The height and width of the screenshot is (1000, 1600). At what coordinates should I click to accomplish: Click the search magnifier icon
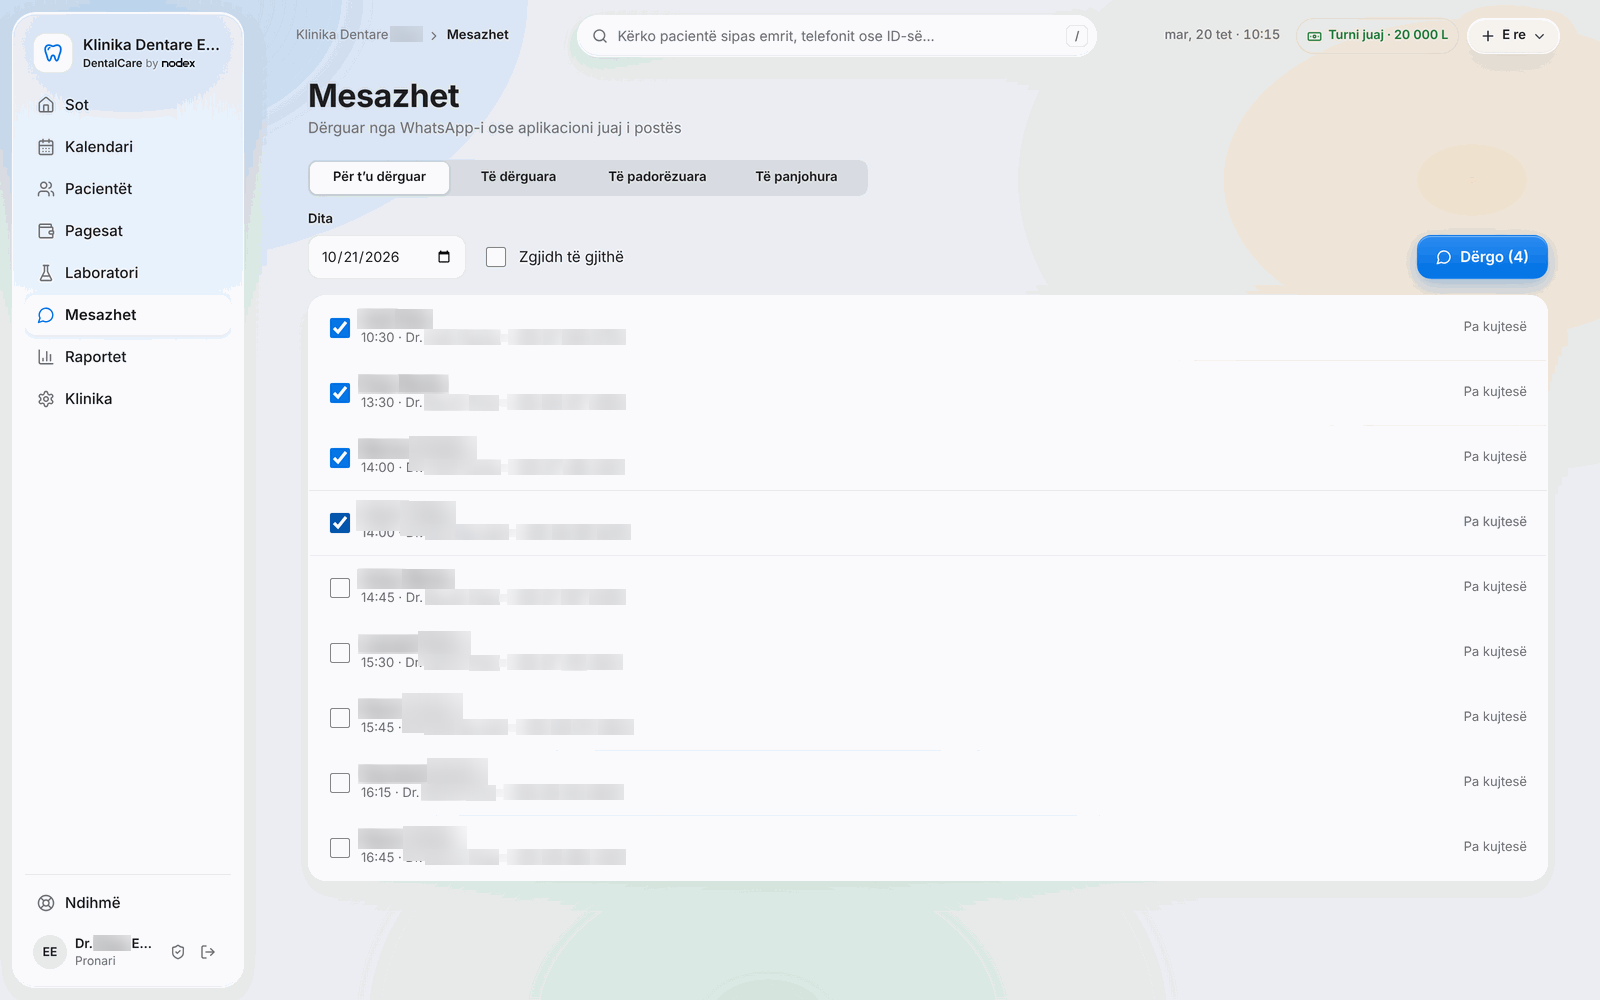600,36
